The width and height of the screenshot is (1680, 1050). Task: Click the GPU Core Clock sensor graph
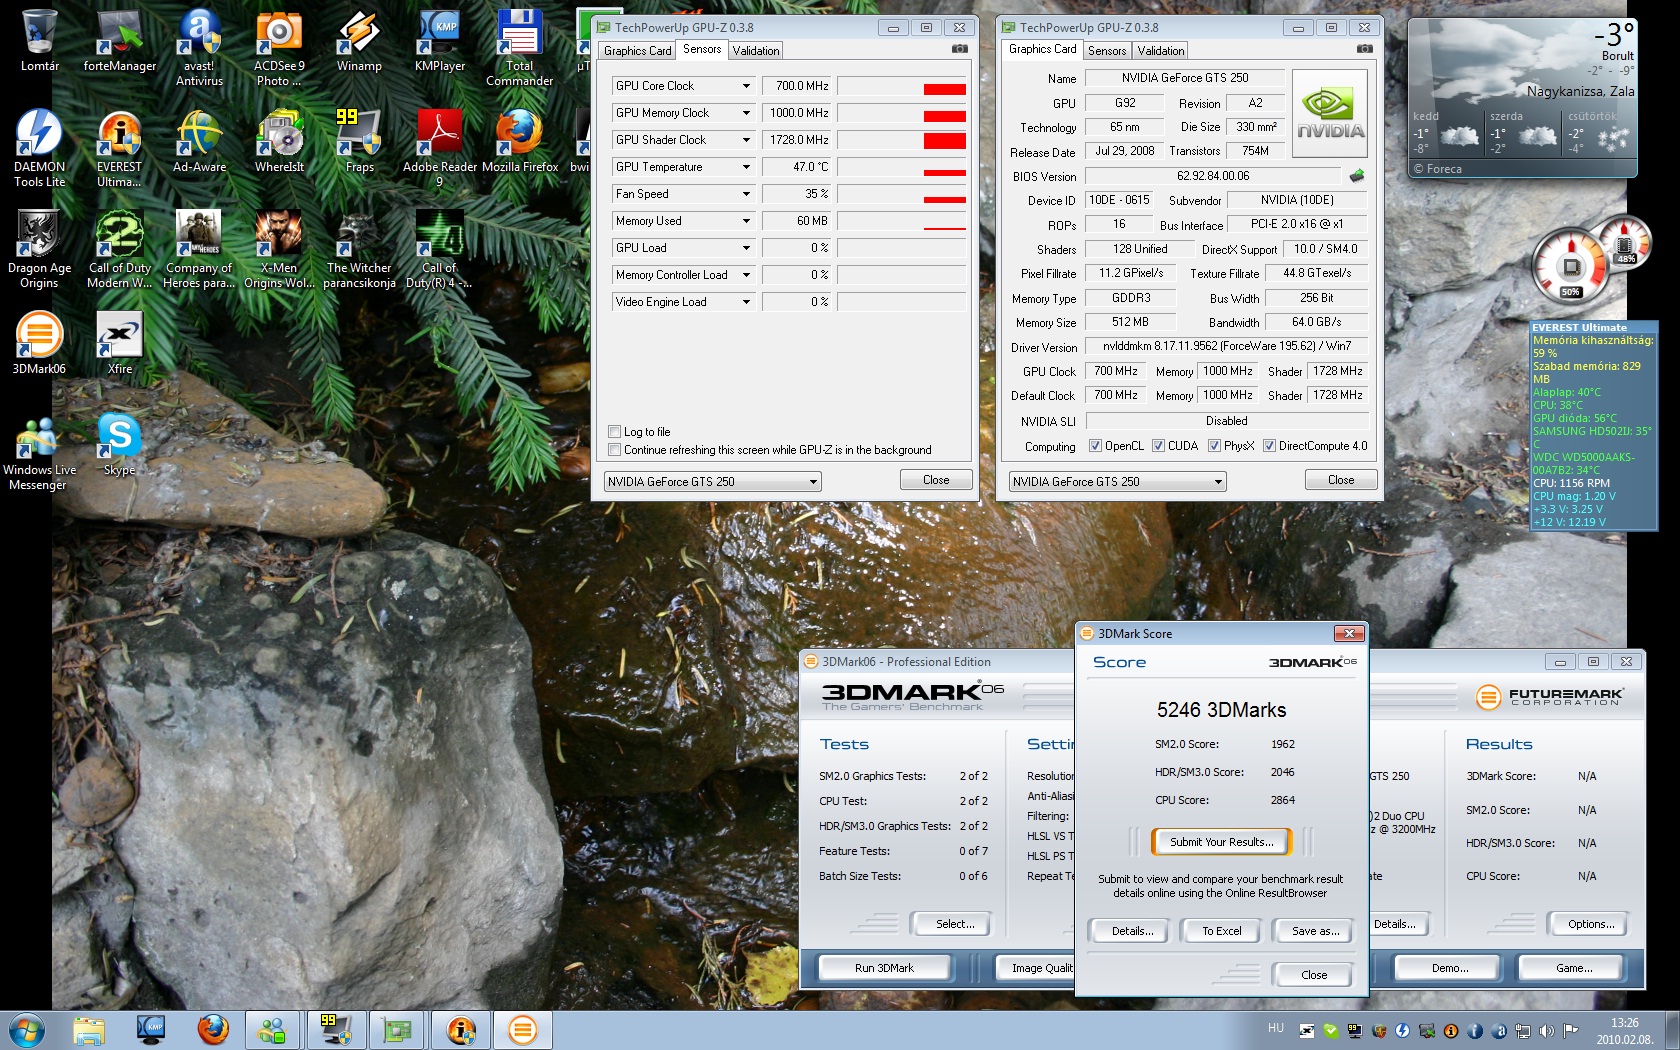[x=902, y=86]
